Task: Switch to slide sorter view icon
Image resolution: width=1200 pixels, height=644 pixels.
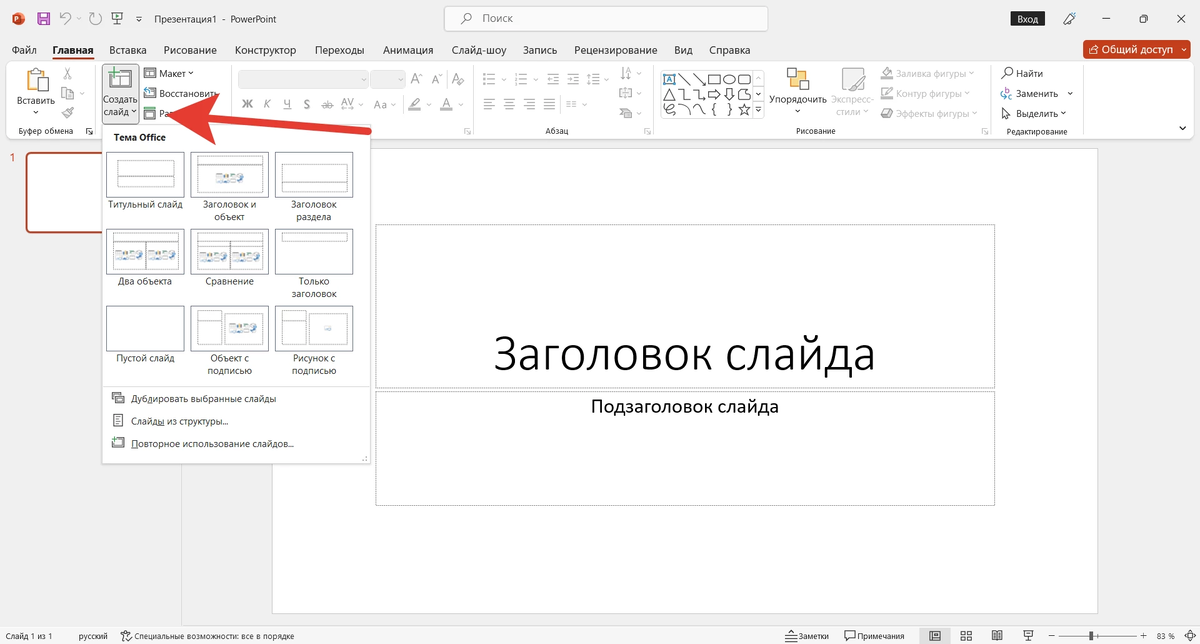Action: tap(966, 635)
